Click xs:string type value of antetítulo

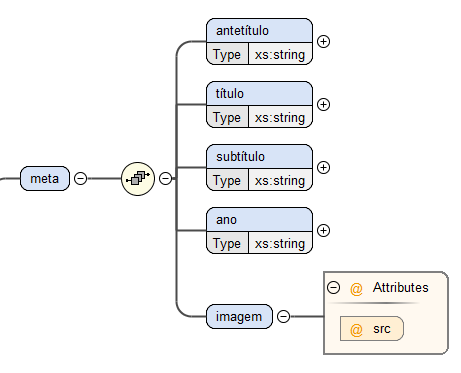(x=280, y=54)
